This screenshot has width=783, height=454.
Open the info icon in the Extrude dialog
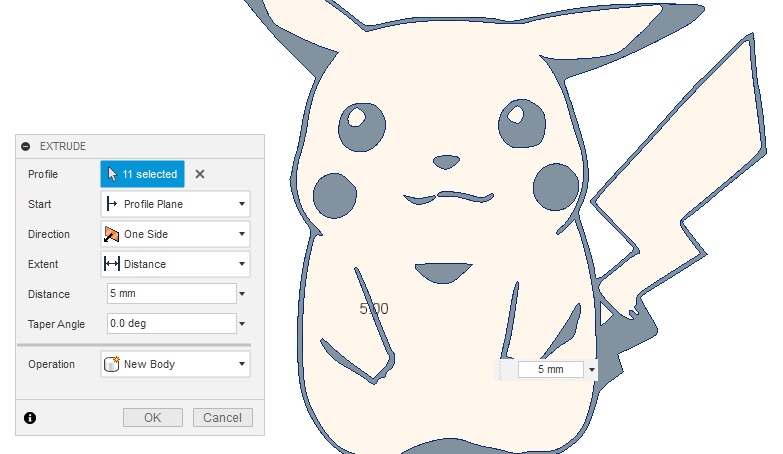click(30, 418)
